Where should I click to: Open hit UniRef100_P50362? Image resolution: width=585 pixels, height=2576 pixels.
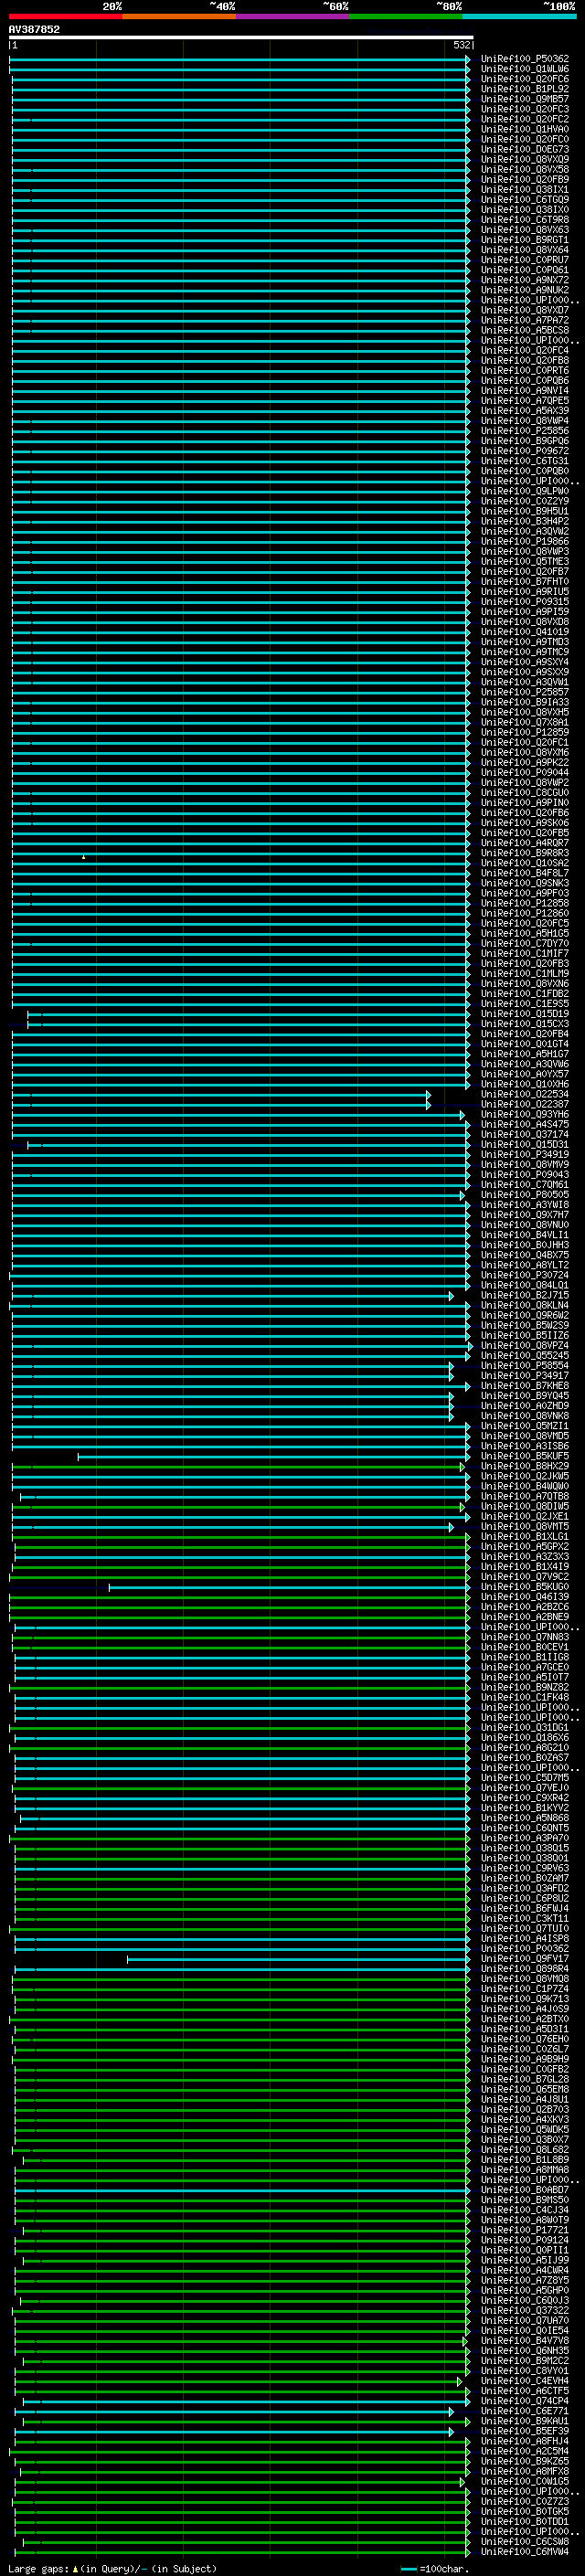[x=525, y=59]
